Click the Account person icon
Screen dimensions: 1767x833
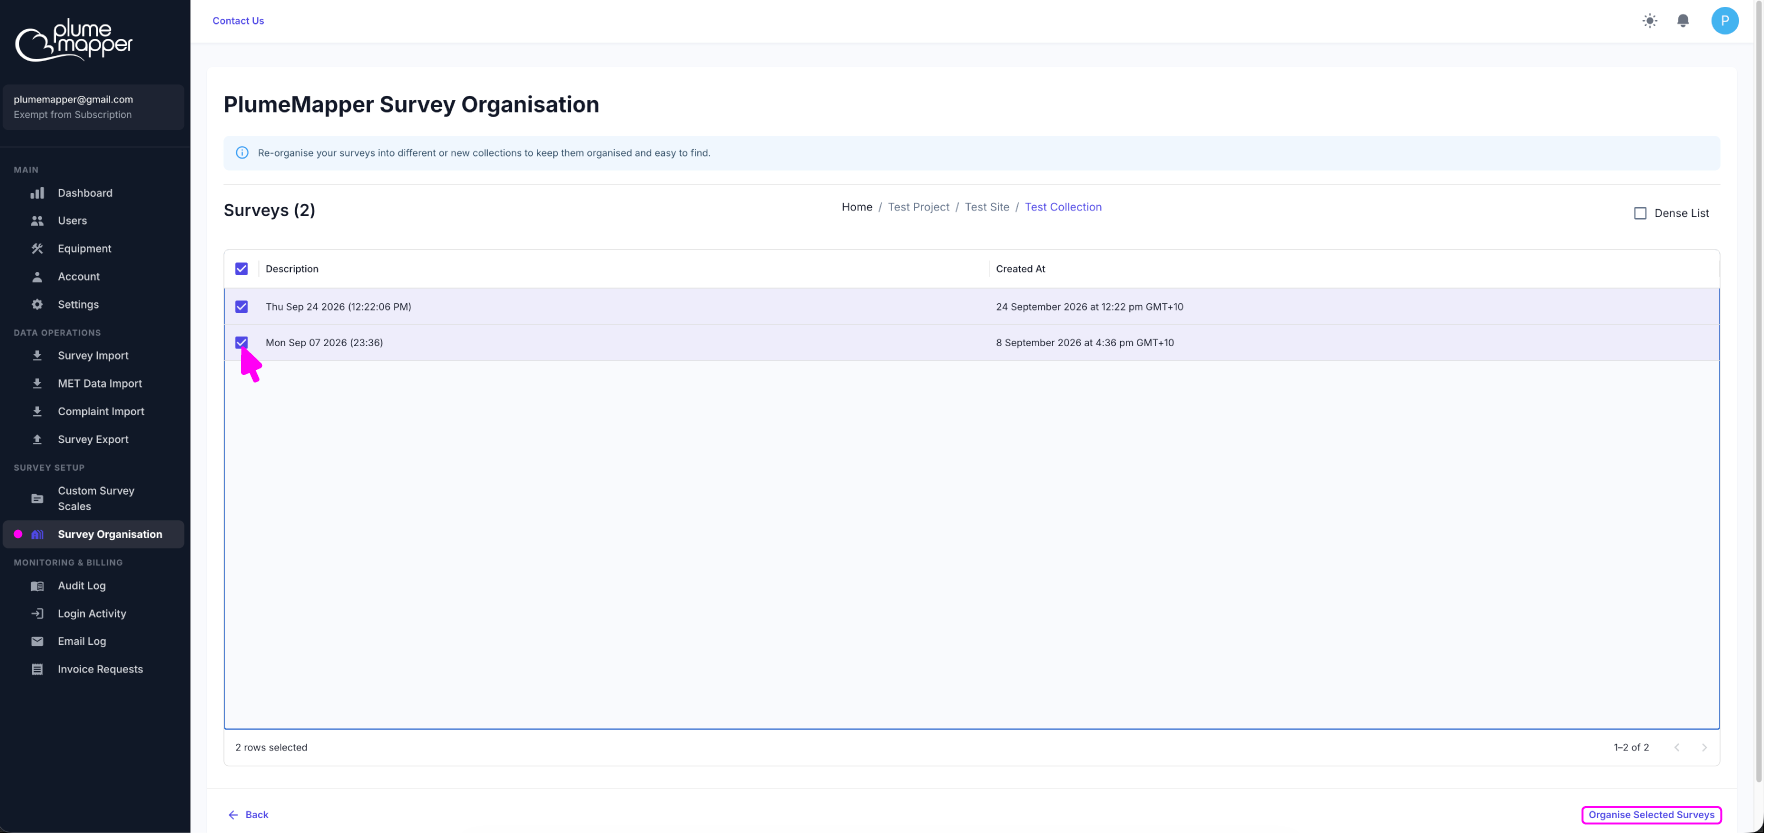coord(37,277)
